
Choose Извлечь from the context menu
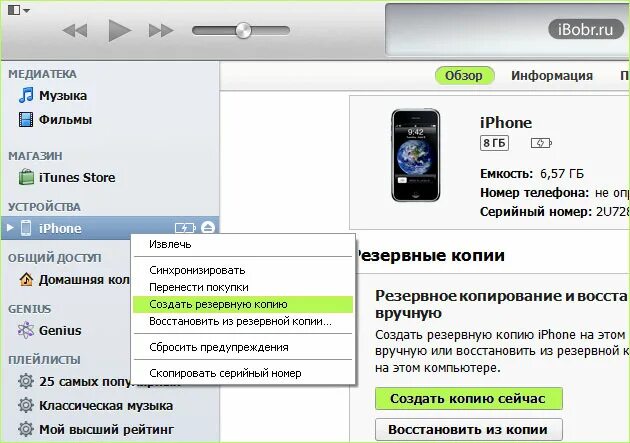(243, 244)
